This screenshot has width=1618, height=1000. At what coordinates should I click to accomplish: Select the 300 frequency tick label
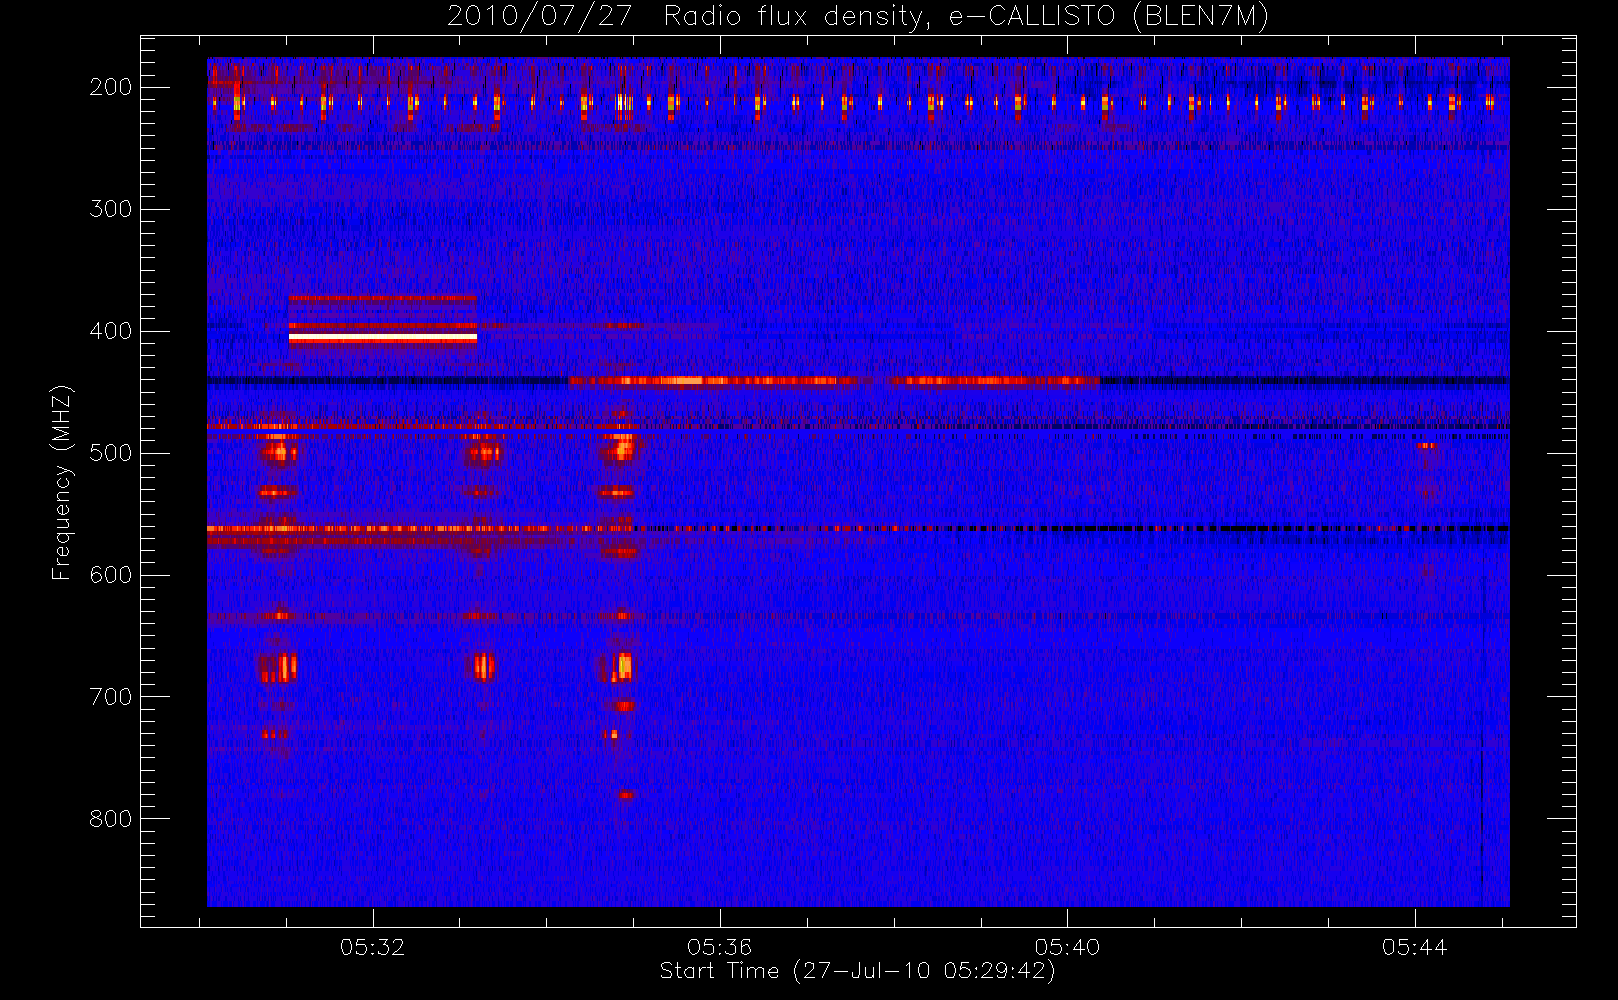(x=110, y=209)
